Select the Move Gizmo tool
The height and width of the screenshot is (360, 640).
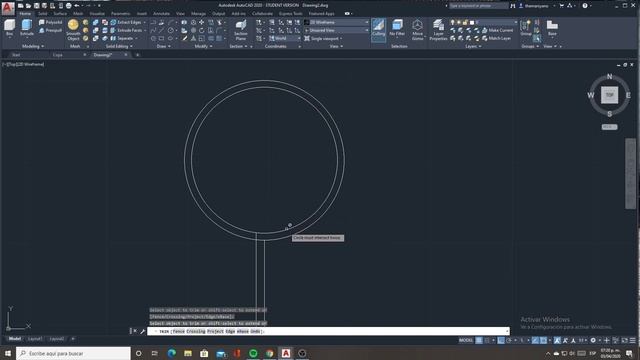(x=417, y=29)
